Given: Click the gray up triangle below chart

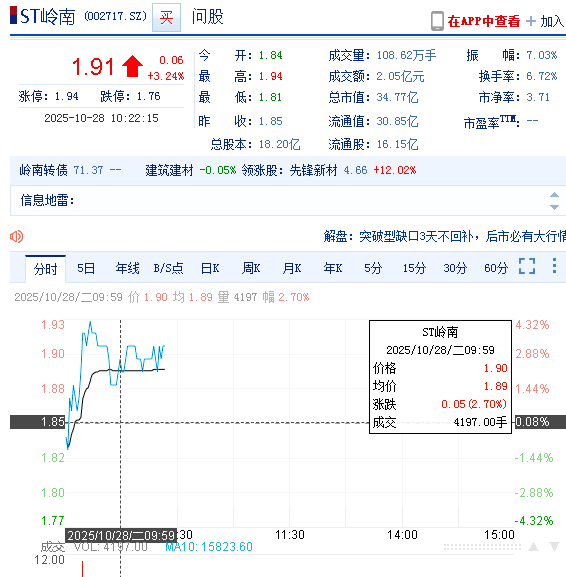Looking at the screenshot, I should [x=533, y=546].
